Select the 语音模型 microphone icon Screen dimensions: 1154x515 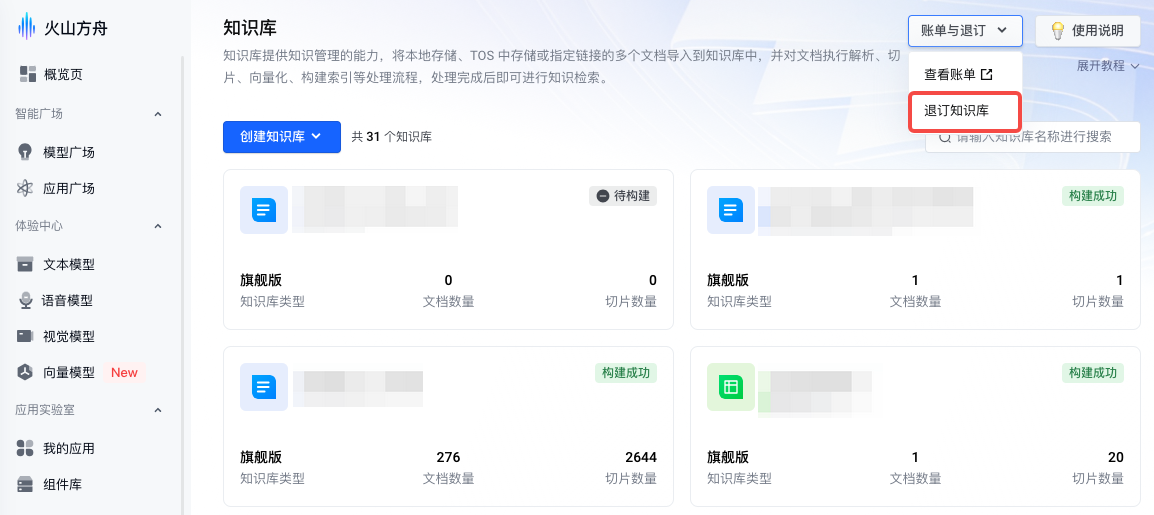pos(26,300)
